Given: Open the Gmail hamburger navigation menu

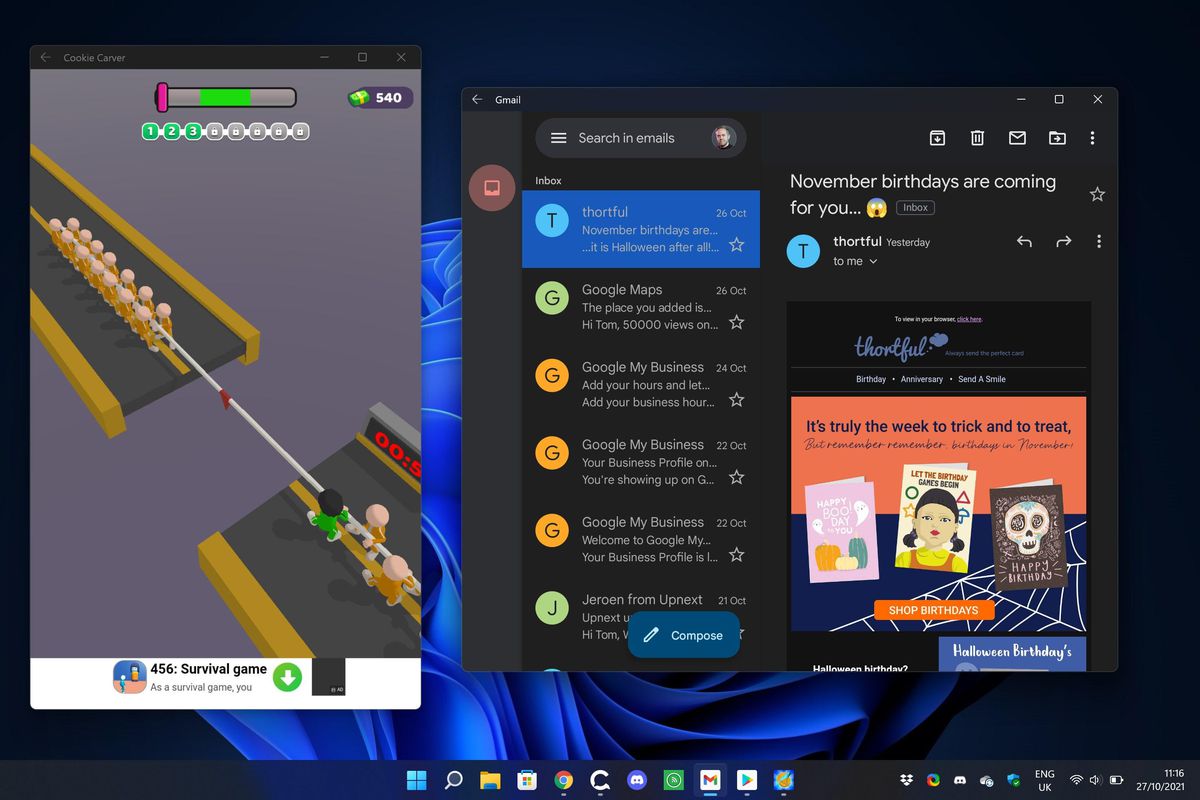Looking at the screenshot, I should point(559,138).
